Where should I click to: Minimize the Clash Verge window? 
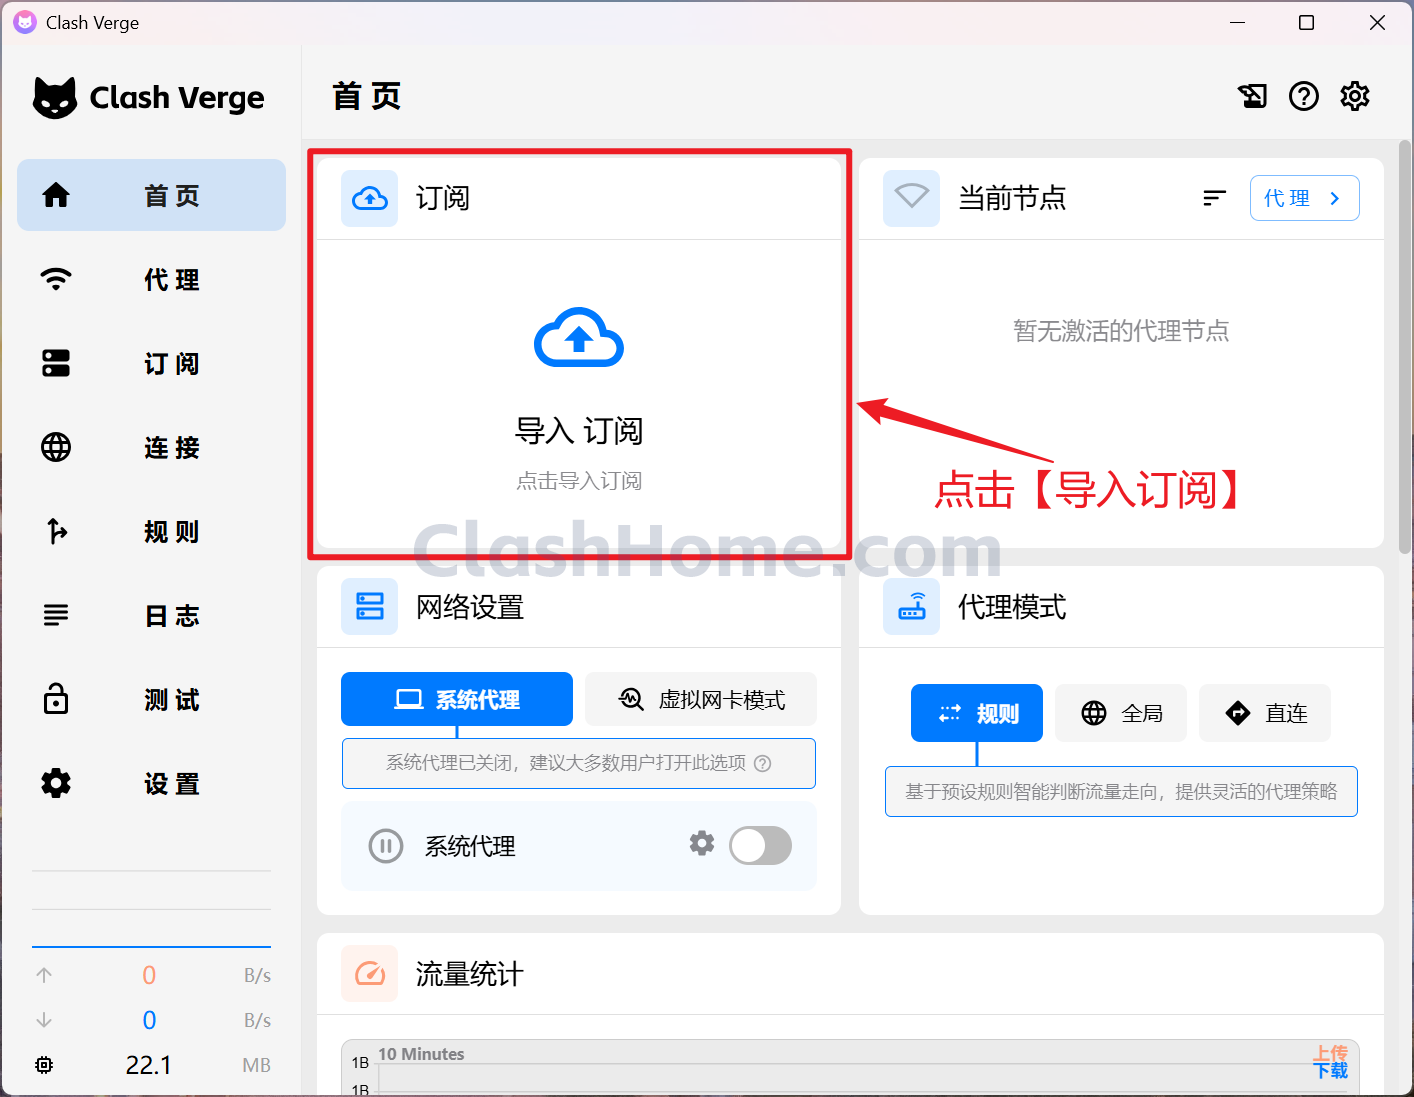tap(1238, 22)
